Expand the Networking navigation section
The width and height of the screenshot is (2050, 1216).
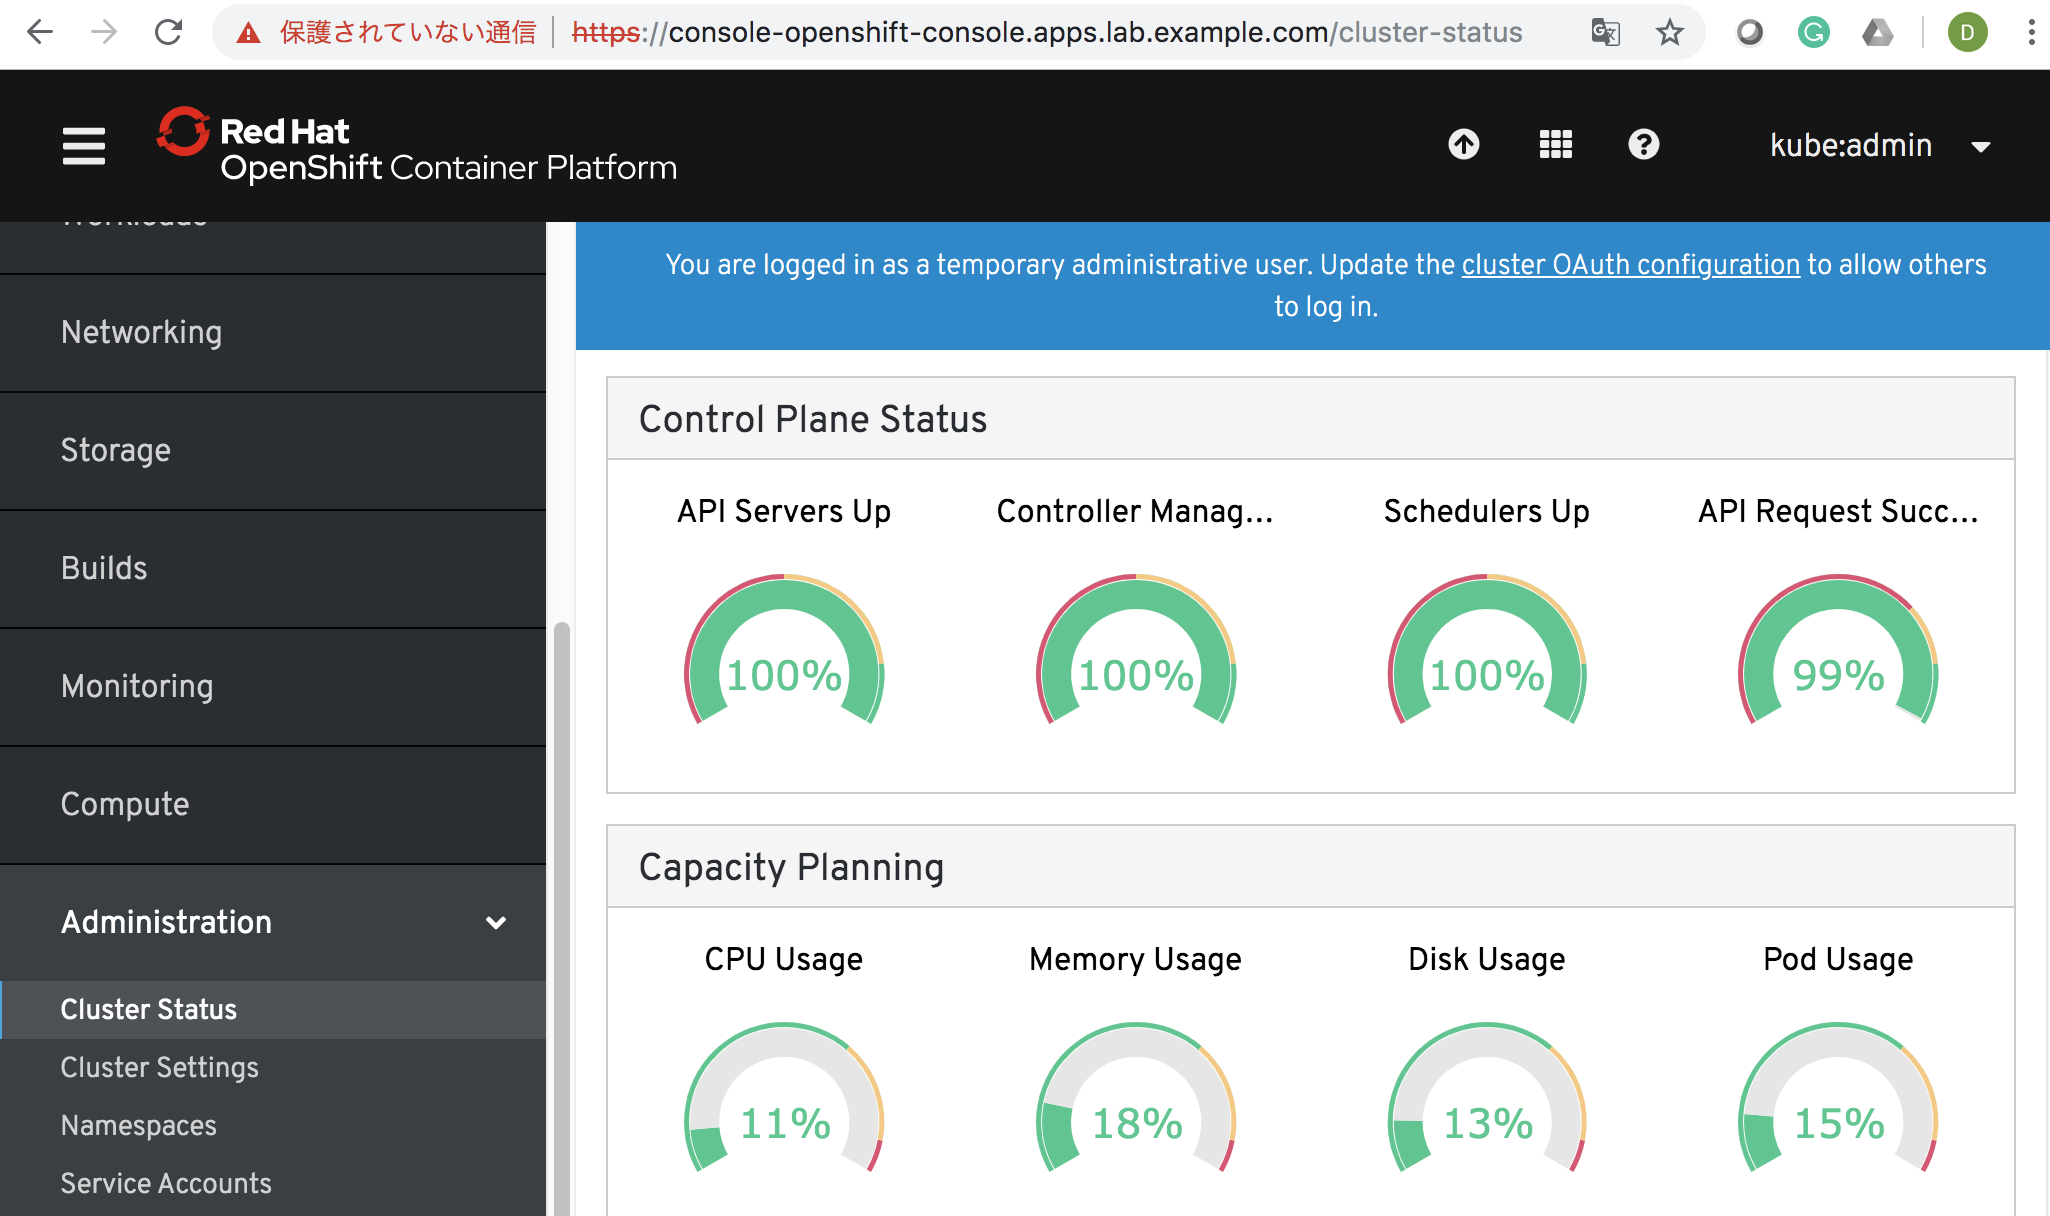coord(141,332)
